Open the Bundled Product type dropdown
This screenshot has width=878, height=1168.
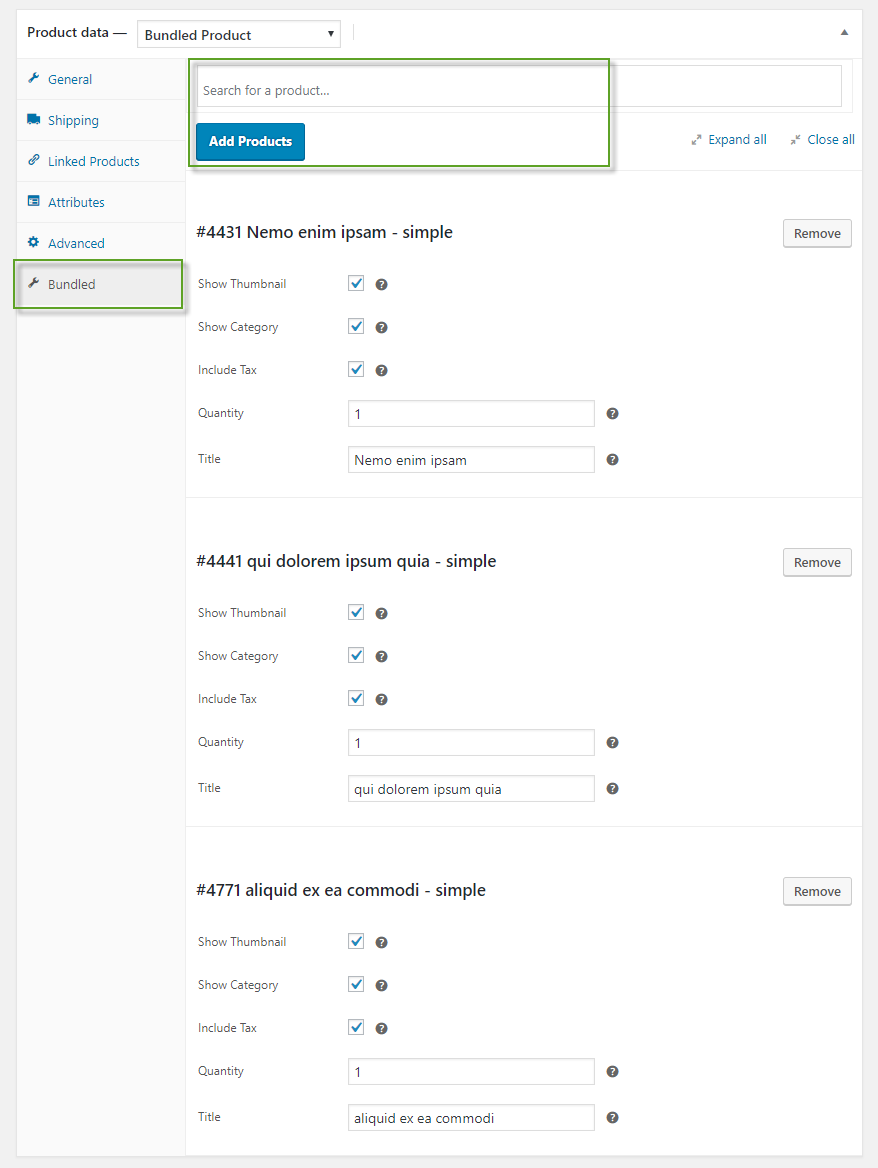tap(239, 34)
